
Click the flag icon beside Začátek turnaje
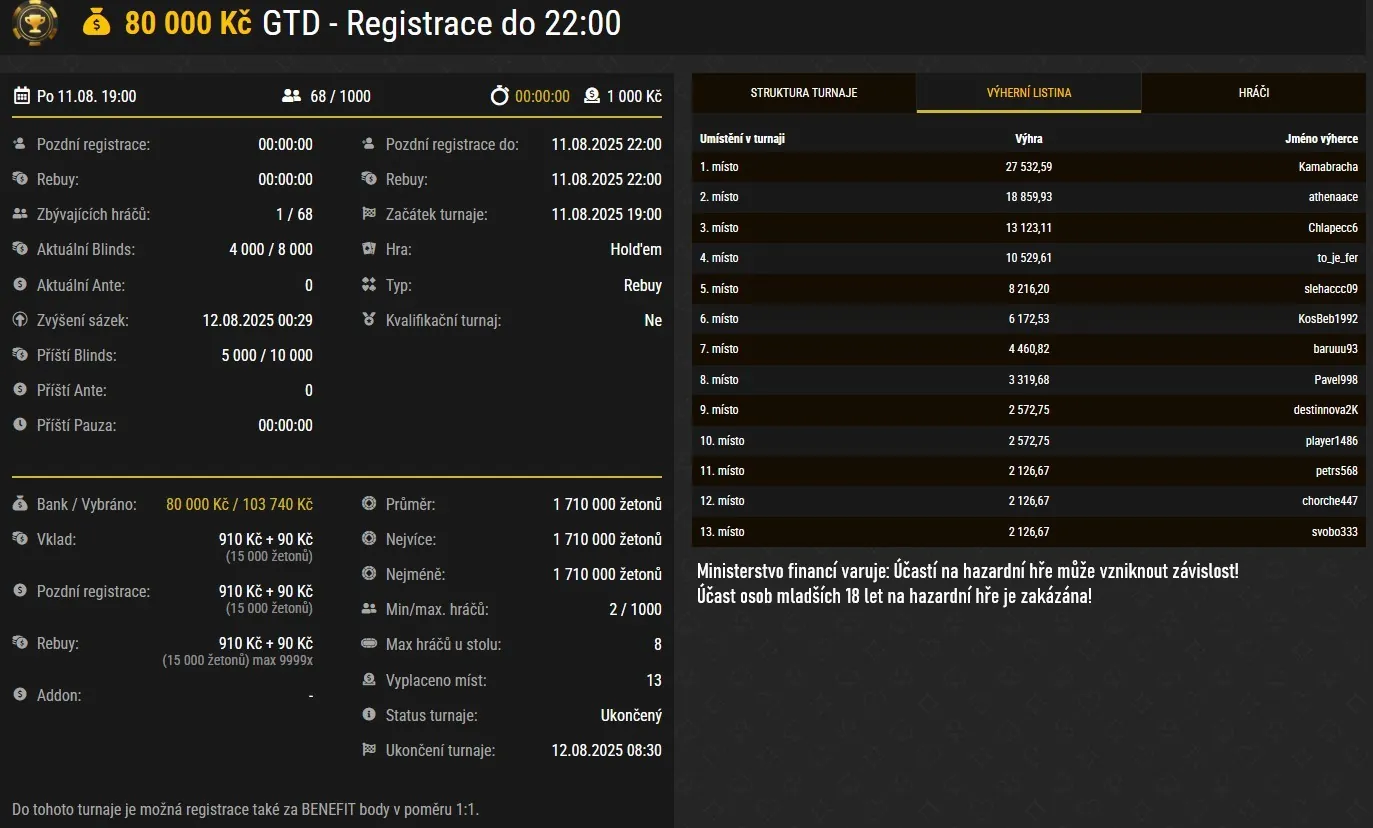tap(369, 214)
